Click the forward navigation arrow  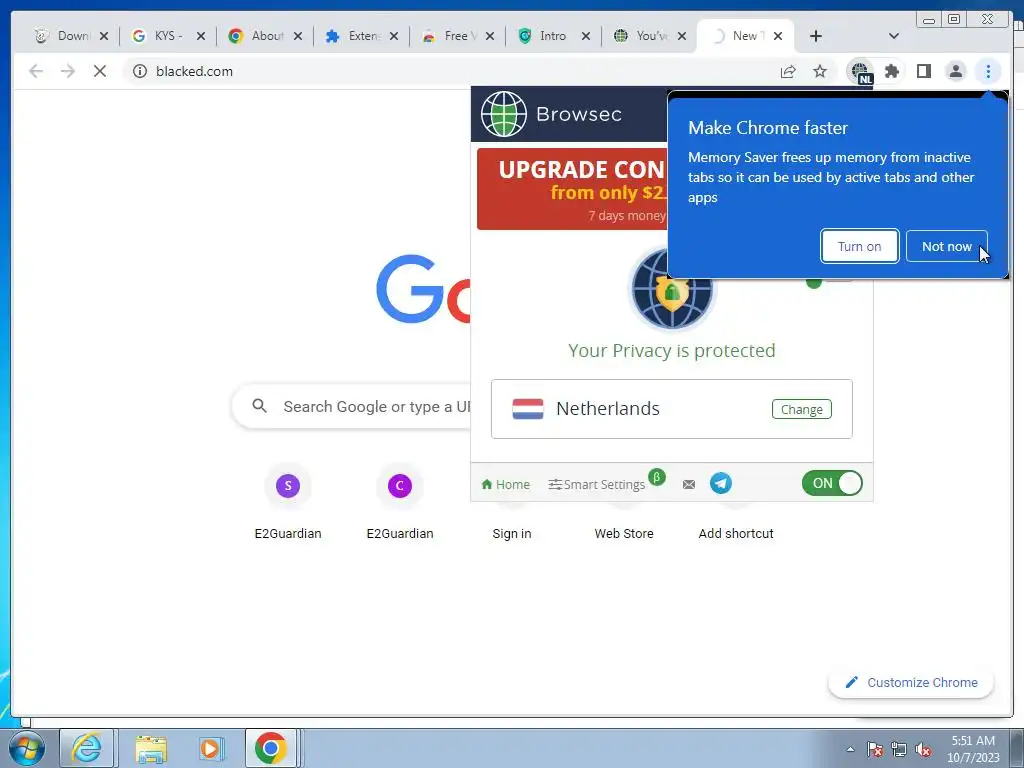pos(68,71)
